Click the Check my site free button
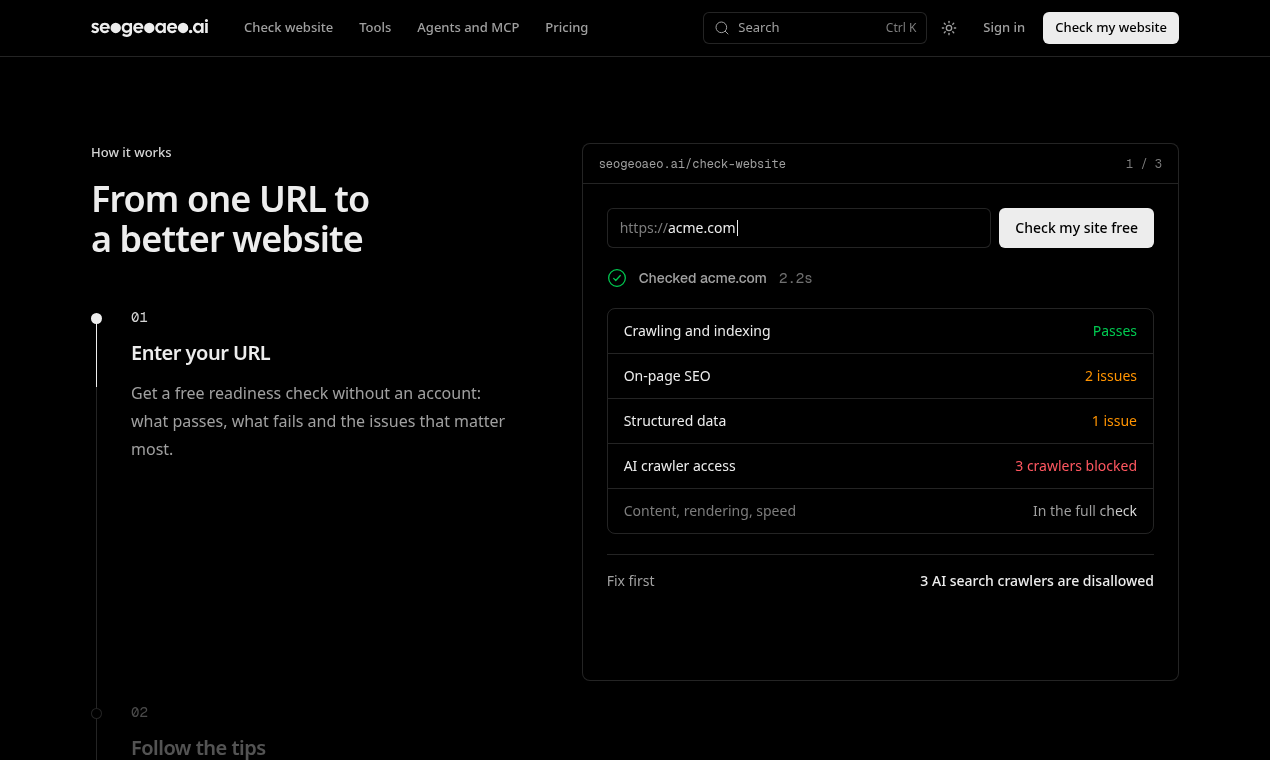 click(1076, 228)
